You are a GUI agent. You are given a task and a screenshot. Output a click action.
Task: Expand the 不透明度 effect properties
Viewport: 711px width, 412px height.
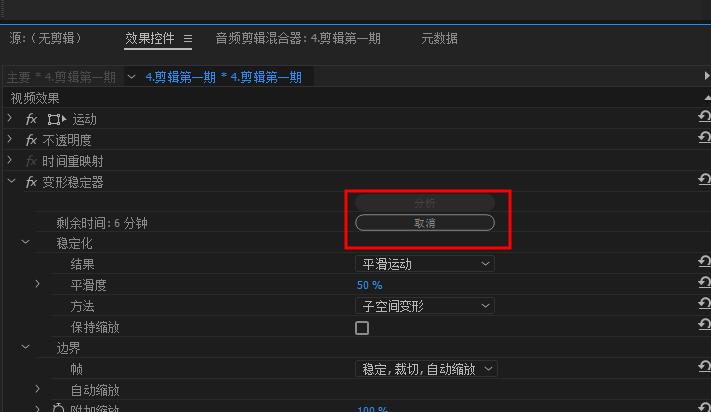pyautogui.click(x=10, y=140)
